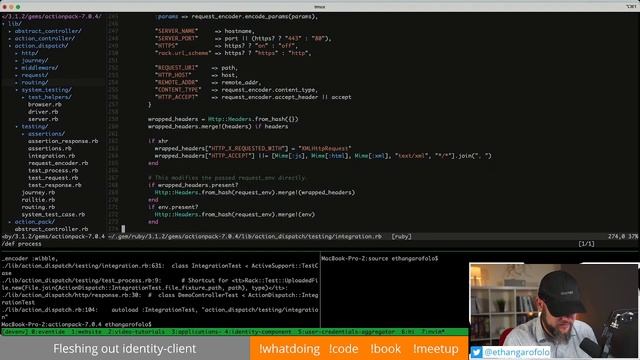Open system_test_case.rb file
640x360 pixels.
coord(53,215)
